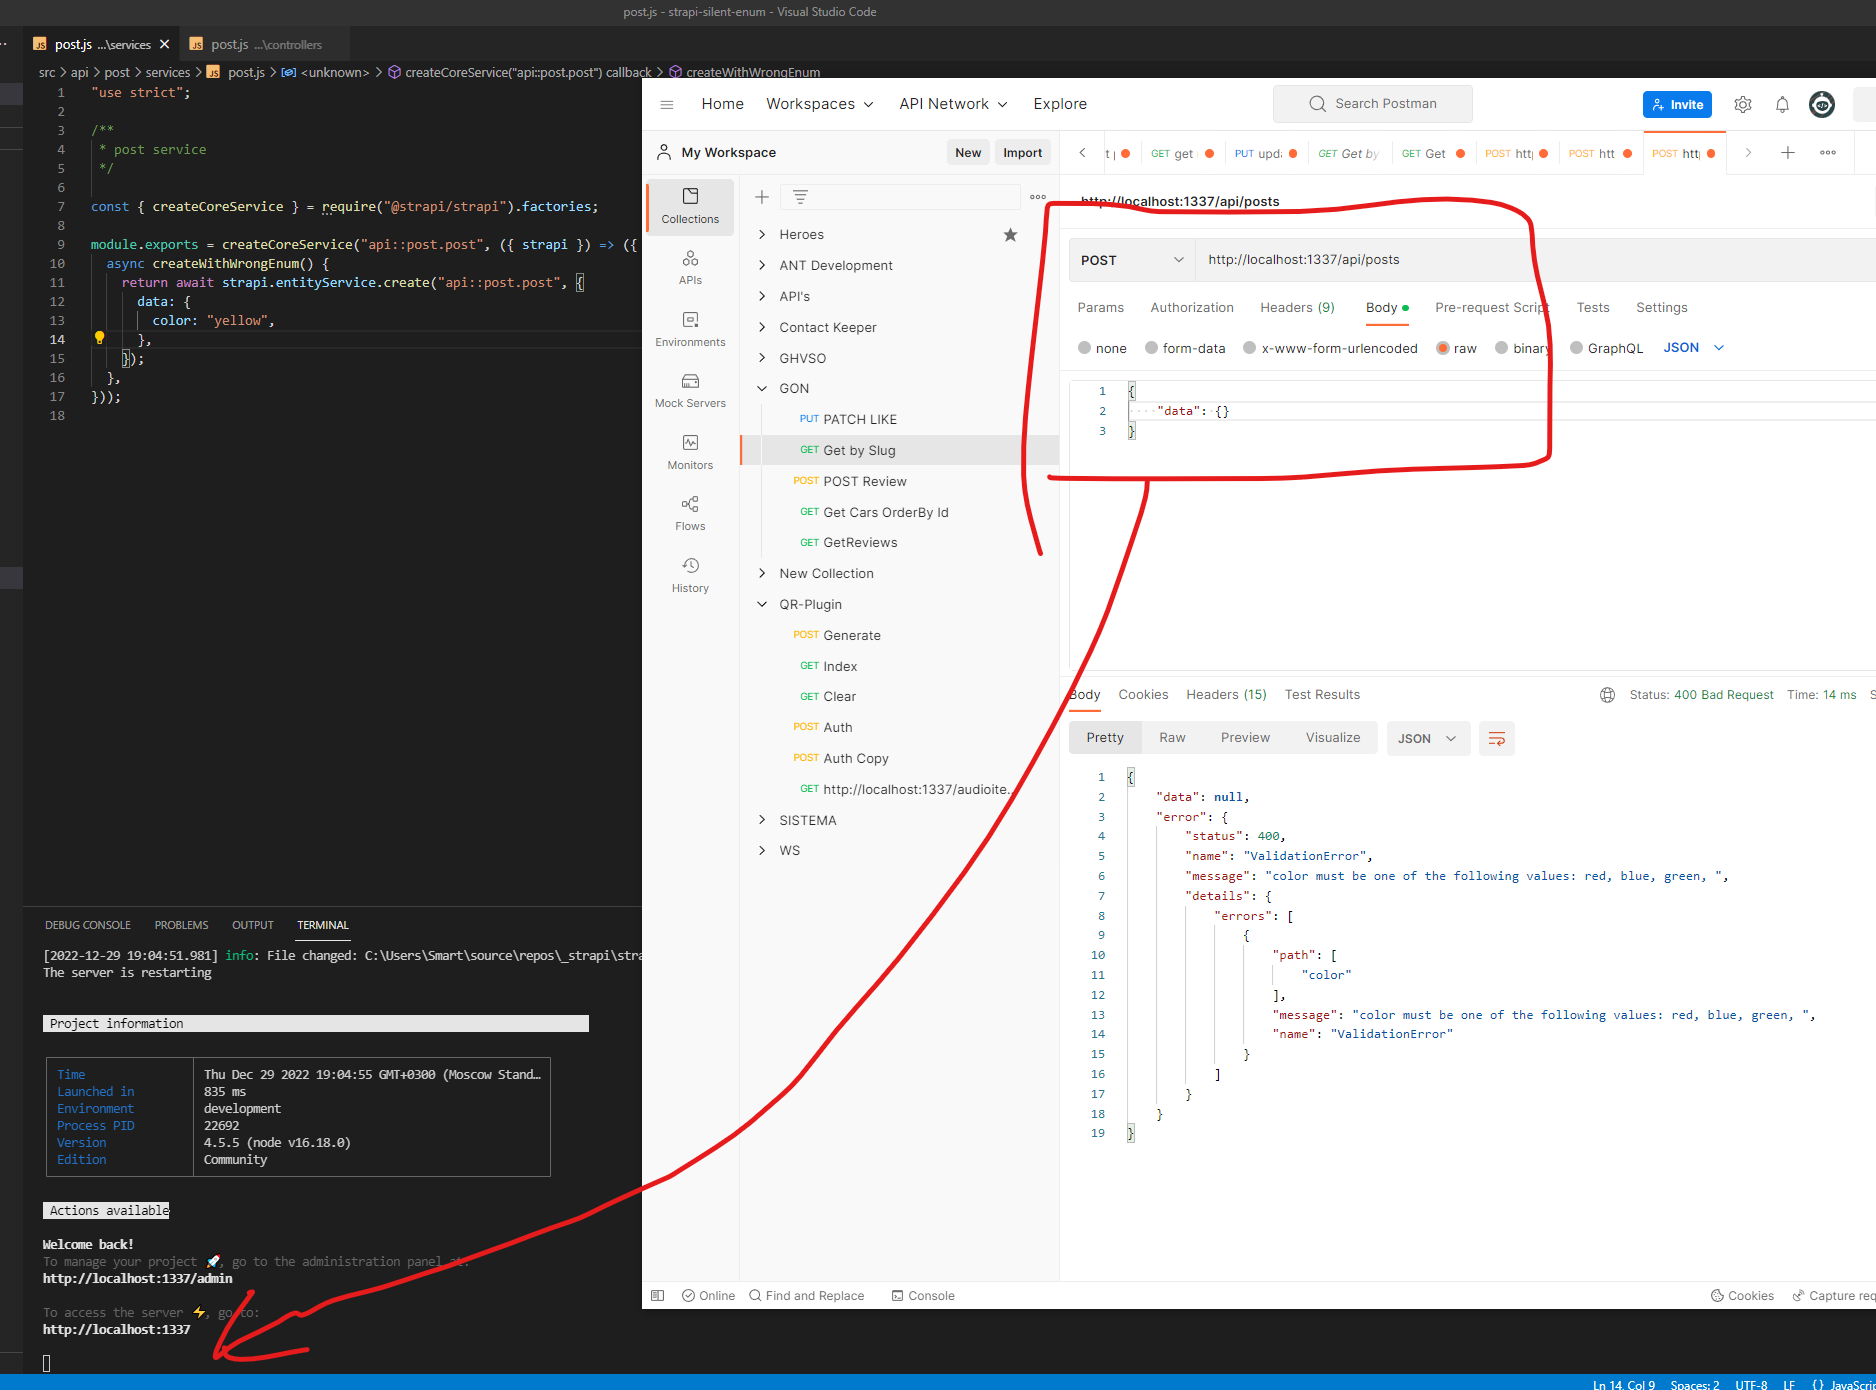Open the History panel in Postman
The height and width of the screenshot is (1390, 1876).
coord(690,575)
